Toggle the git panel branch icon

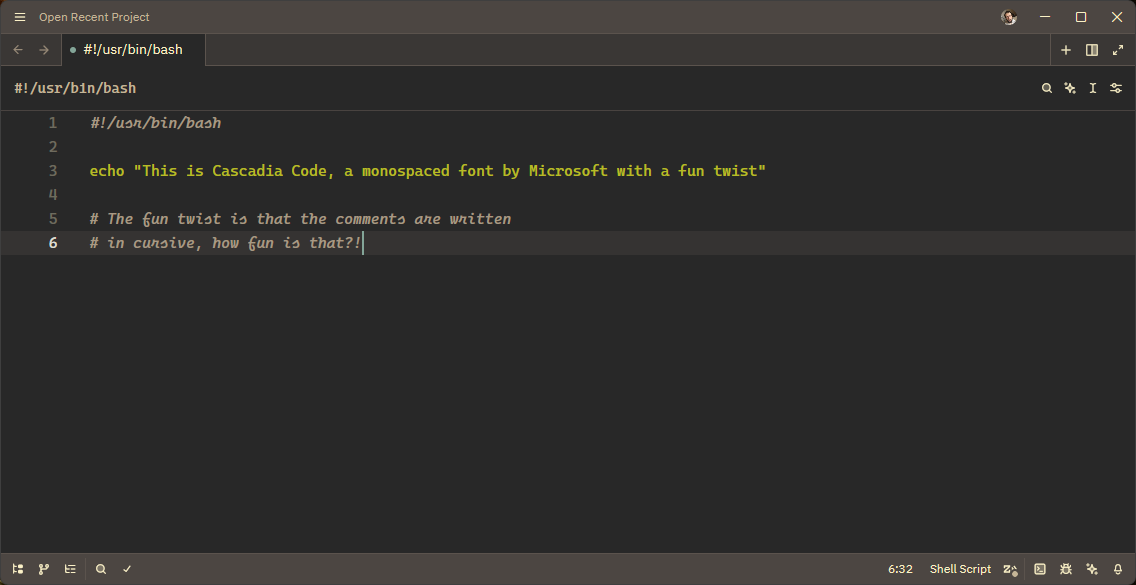point(44,569)
